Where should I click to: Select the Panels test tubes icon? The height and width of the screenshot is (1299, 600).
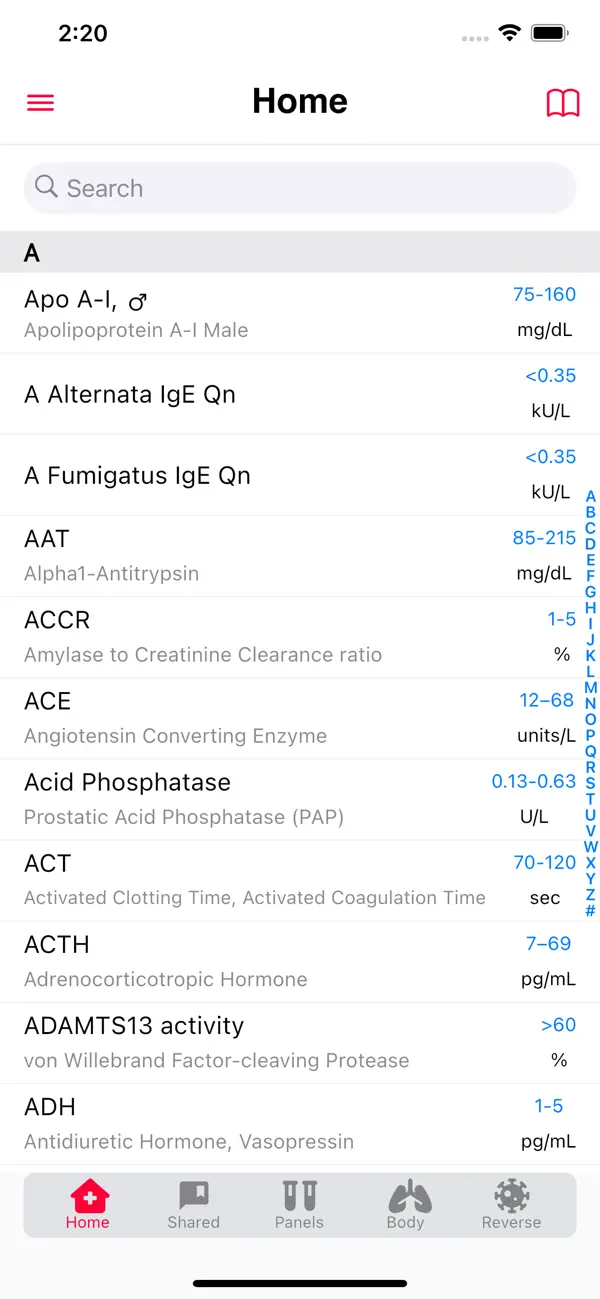click(299, 1195)
